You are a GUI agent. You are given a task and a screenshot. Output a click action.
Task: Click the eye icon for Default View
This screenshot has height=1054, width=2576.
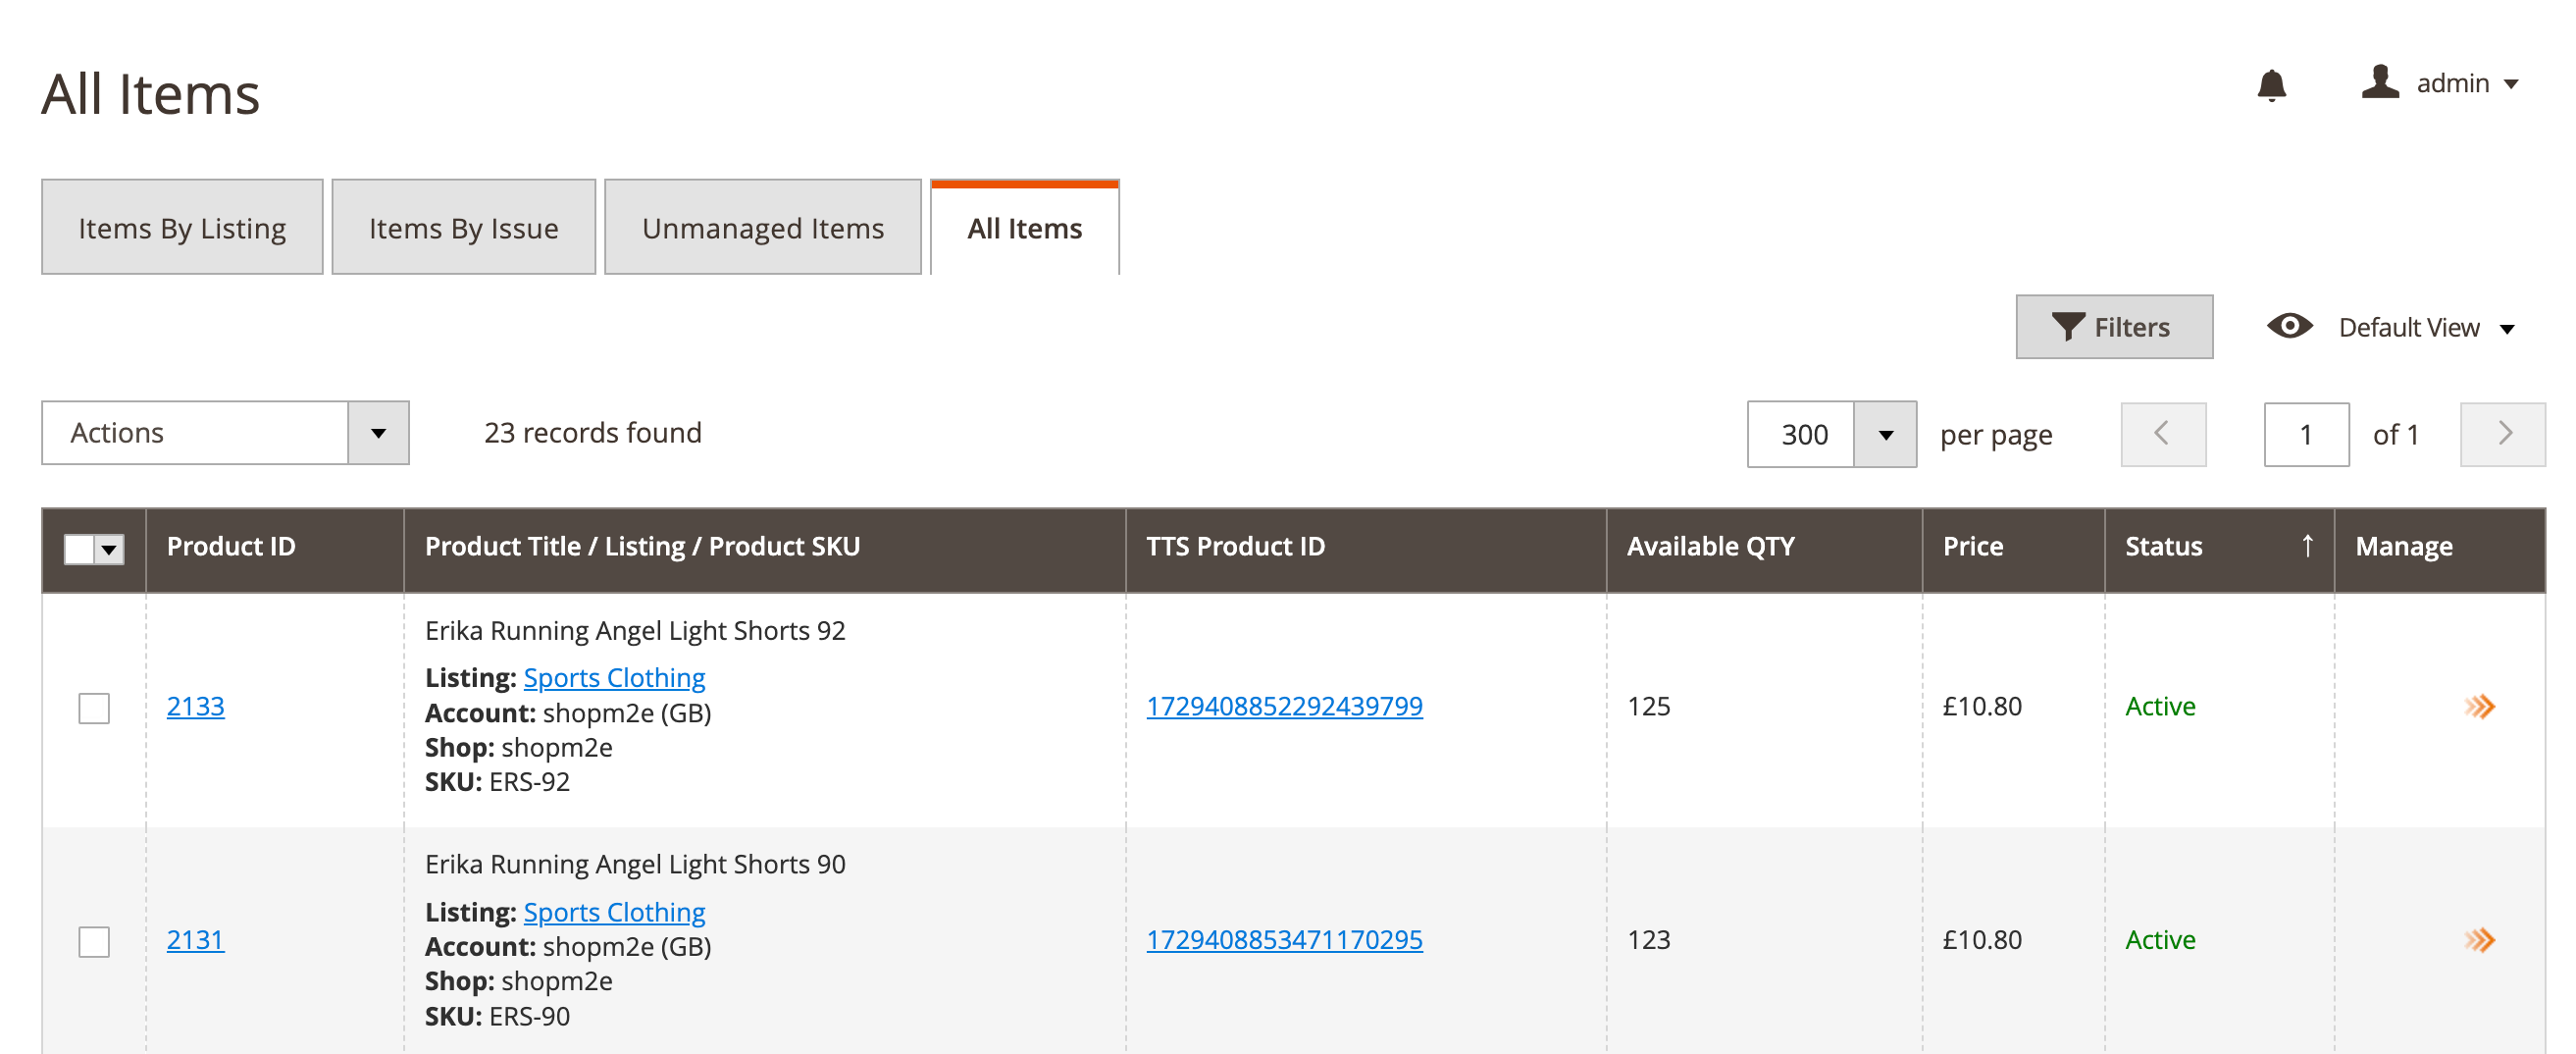pos(2289,327)
